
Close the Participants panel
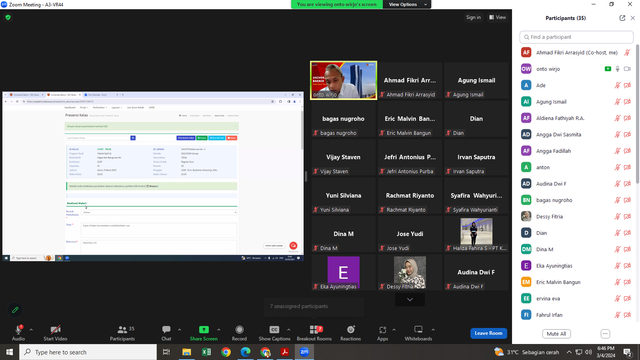tap(633, 18)
